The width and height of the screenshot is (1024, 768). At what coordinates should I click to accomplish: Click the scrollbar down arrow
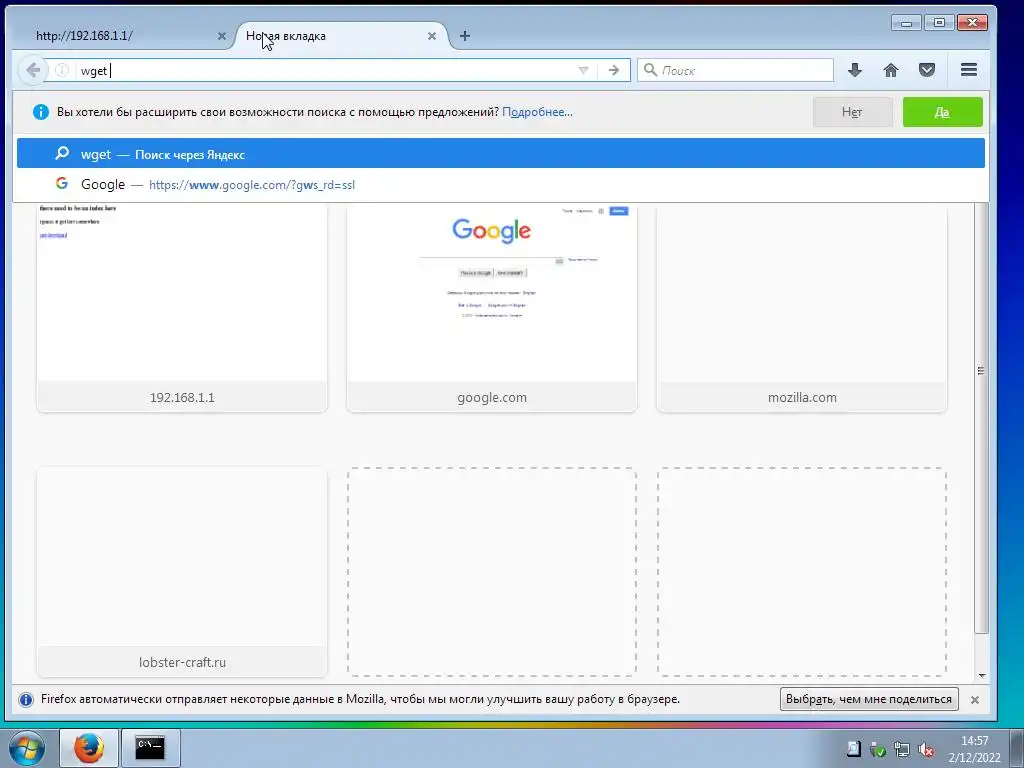[x=982, y=676]
